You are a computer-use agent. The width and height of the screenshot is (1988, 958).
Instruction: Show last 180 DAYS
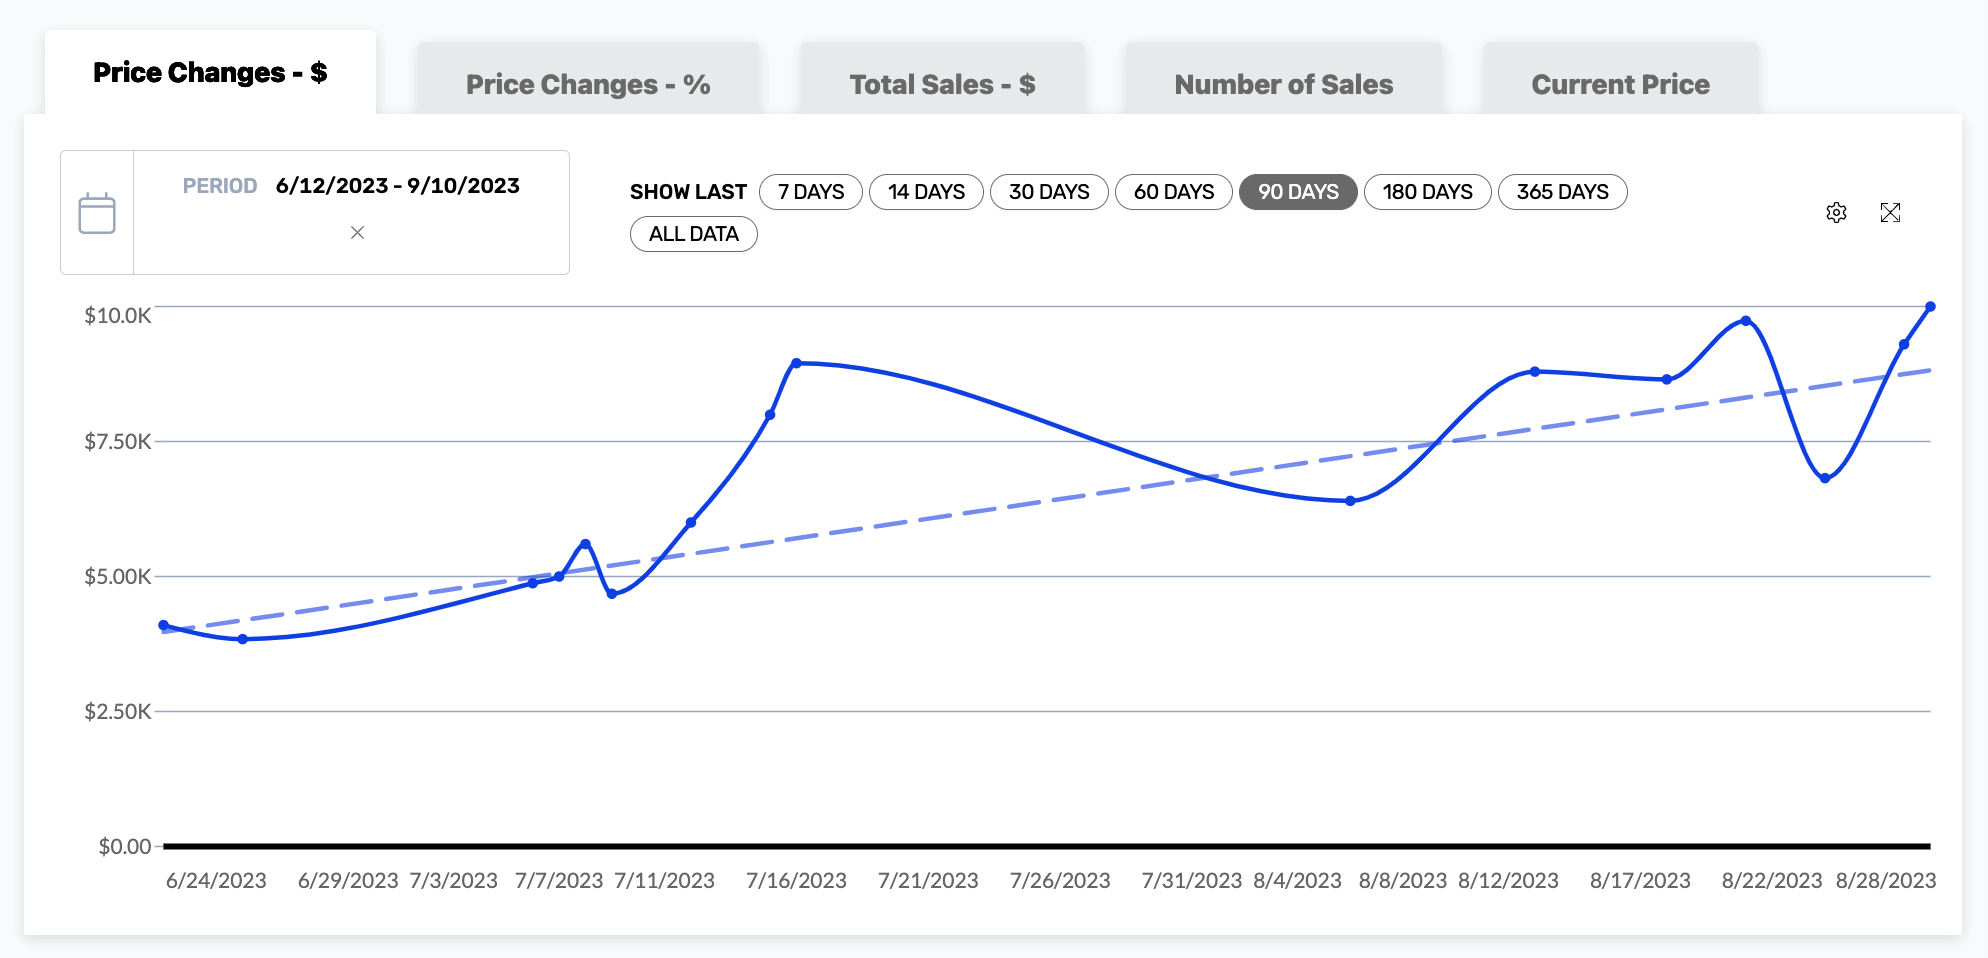(1427, 192)
